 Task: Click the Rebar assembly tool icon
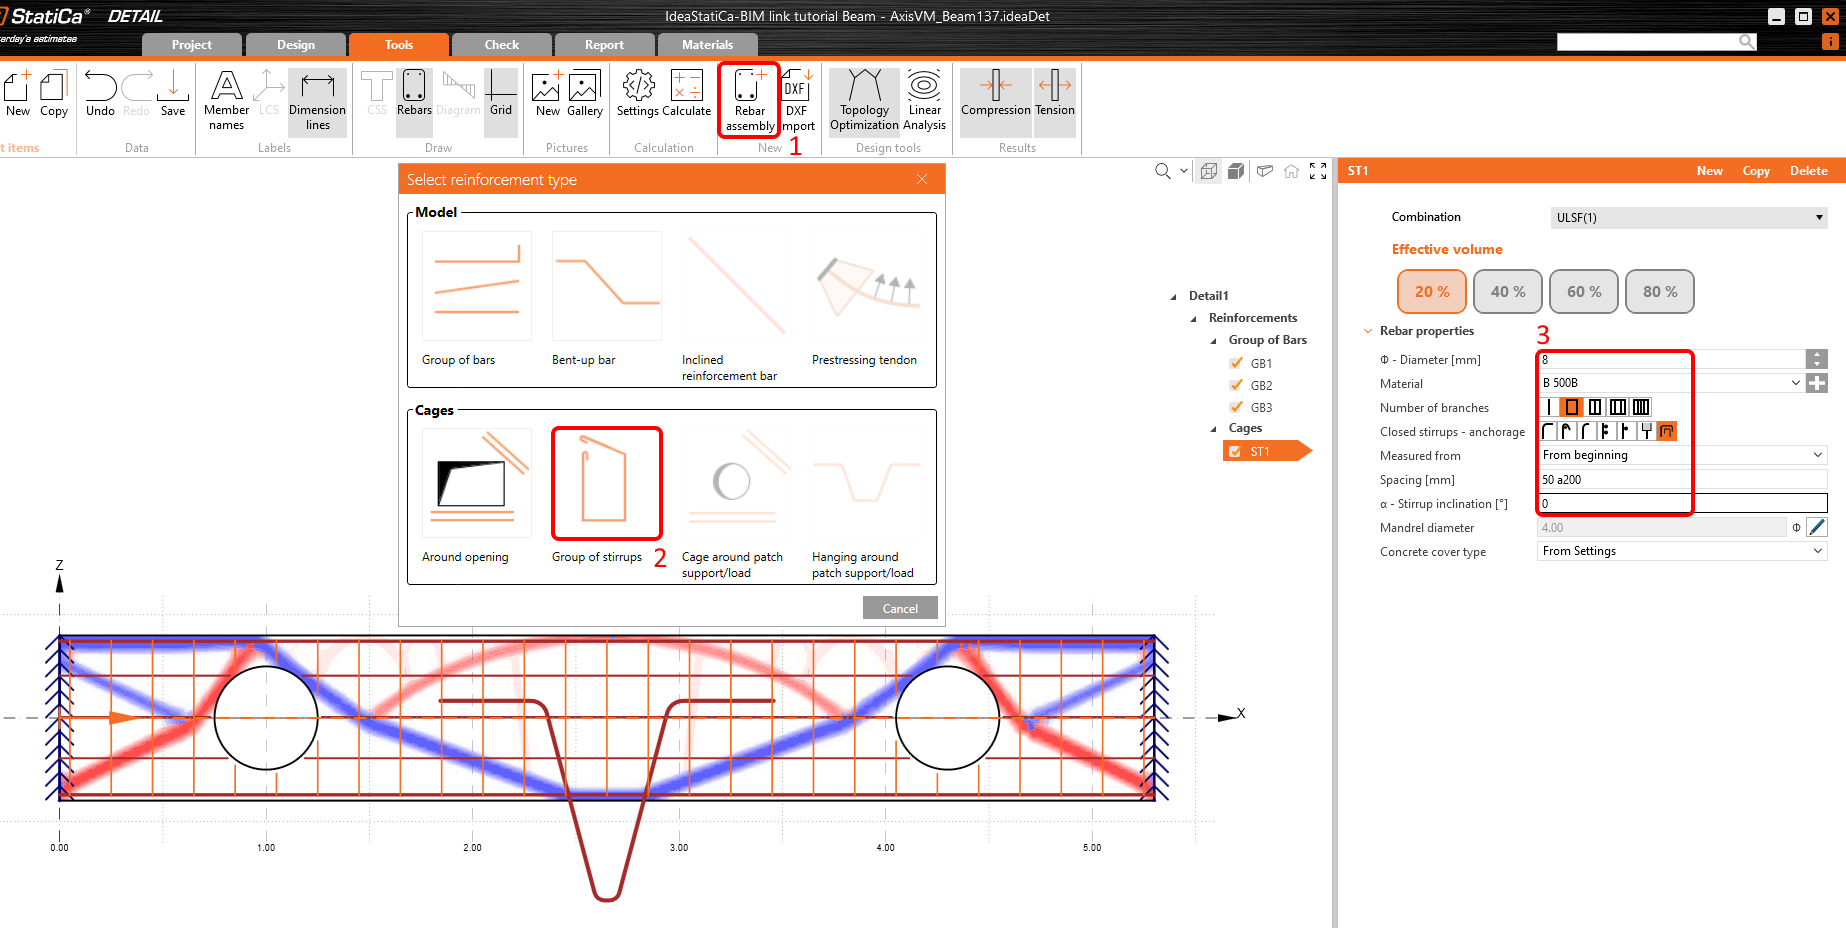tap(749, 99)
